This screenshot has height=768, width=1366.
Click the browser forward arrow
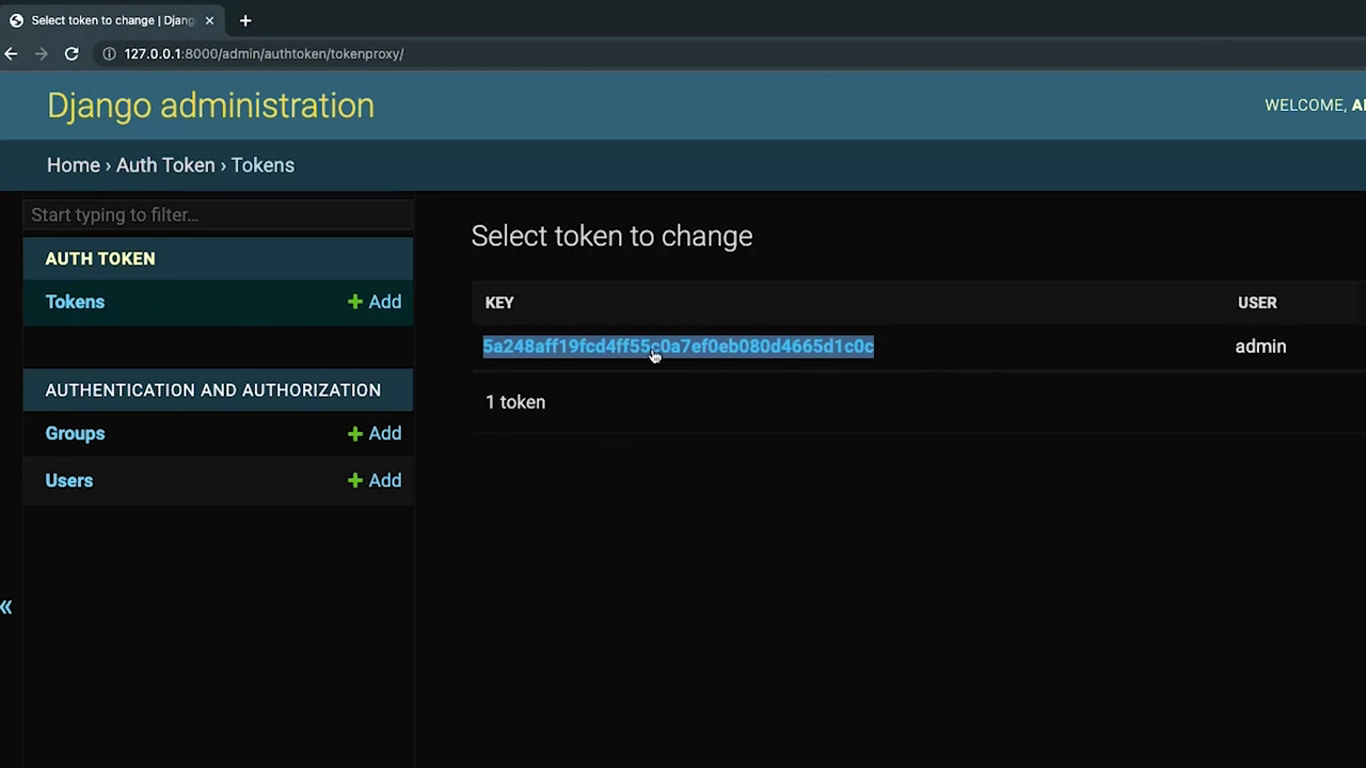[41, 54]
